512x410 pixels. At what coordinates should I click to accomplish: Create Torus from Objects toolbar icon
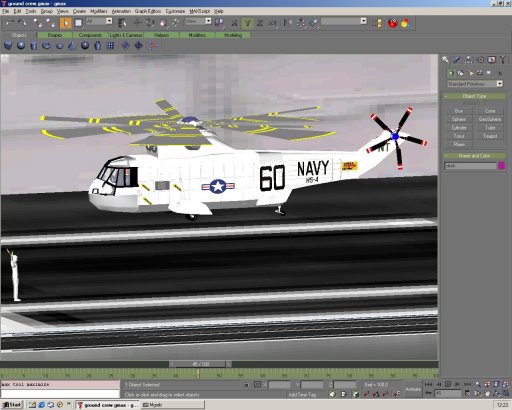pos(46,45)
